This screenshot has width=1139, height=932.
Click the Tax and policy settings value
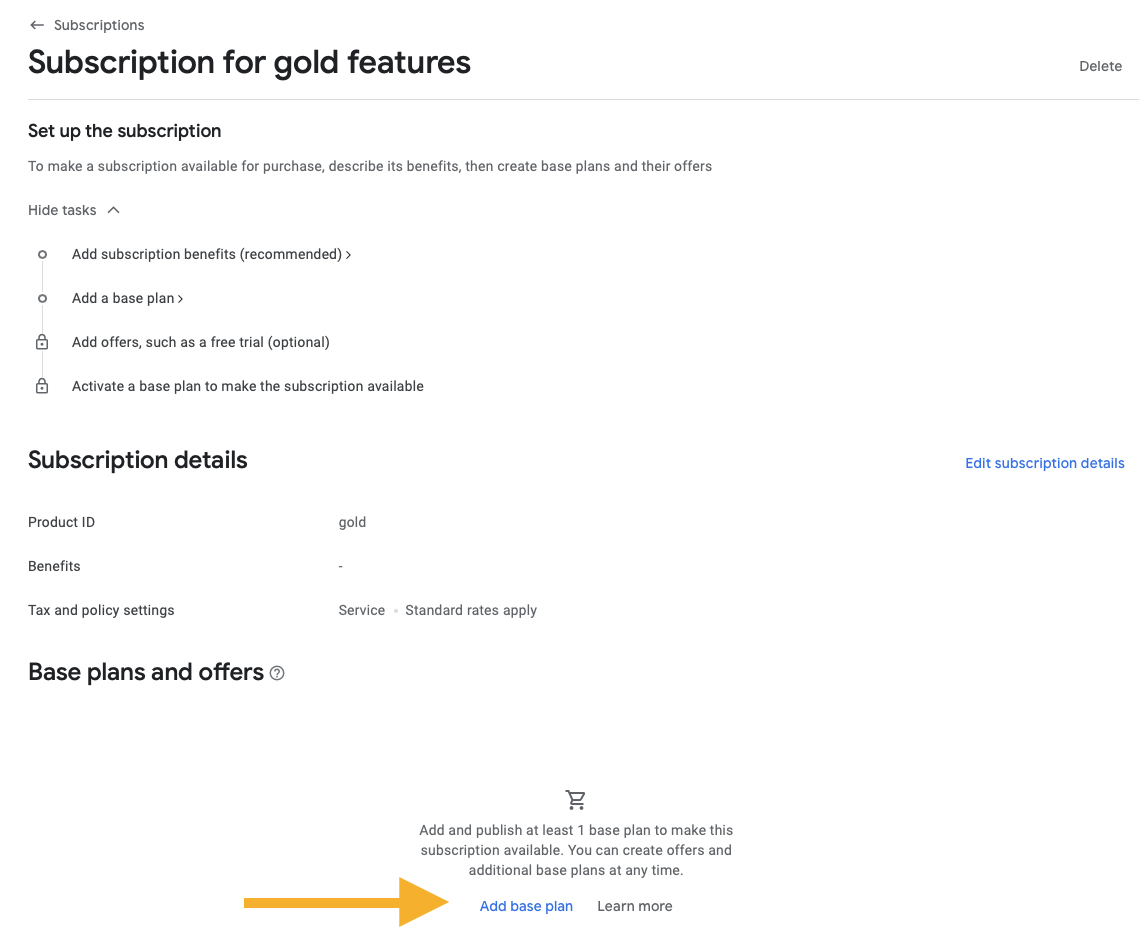click(437, 610)
